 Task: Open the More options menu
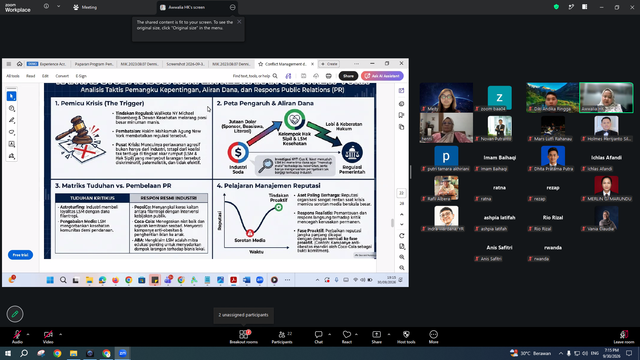coord(433,336)
